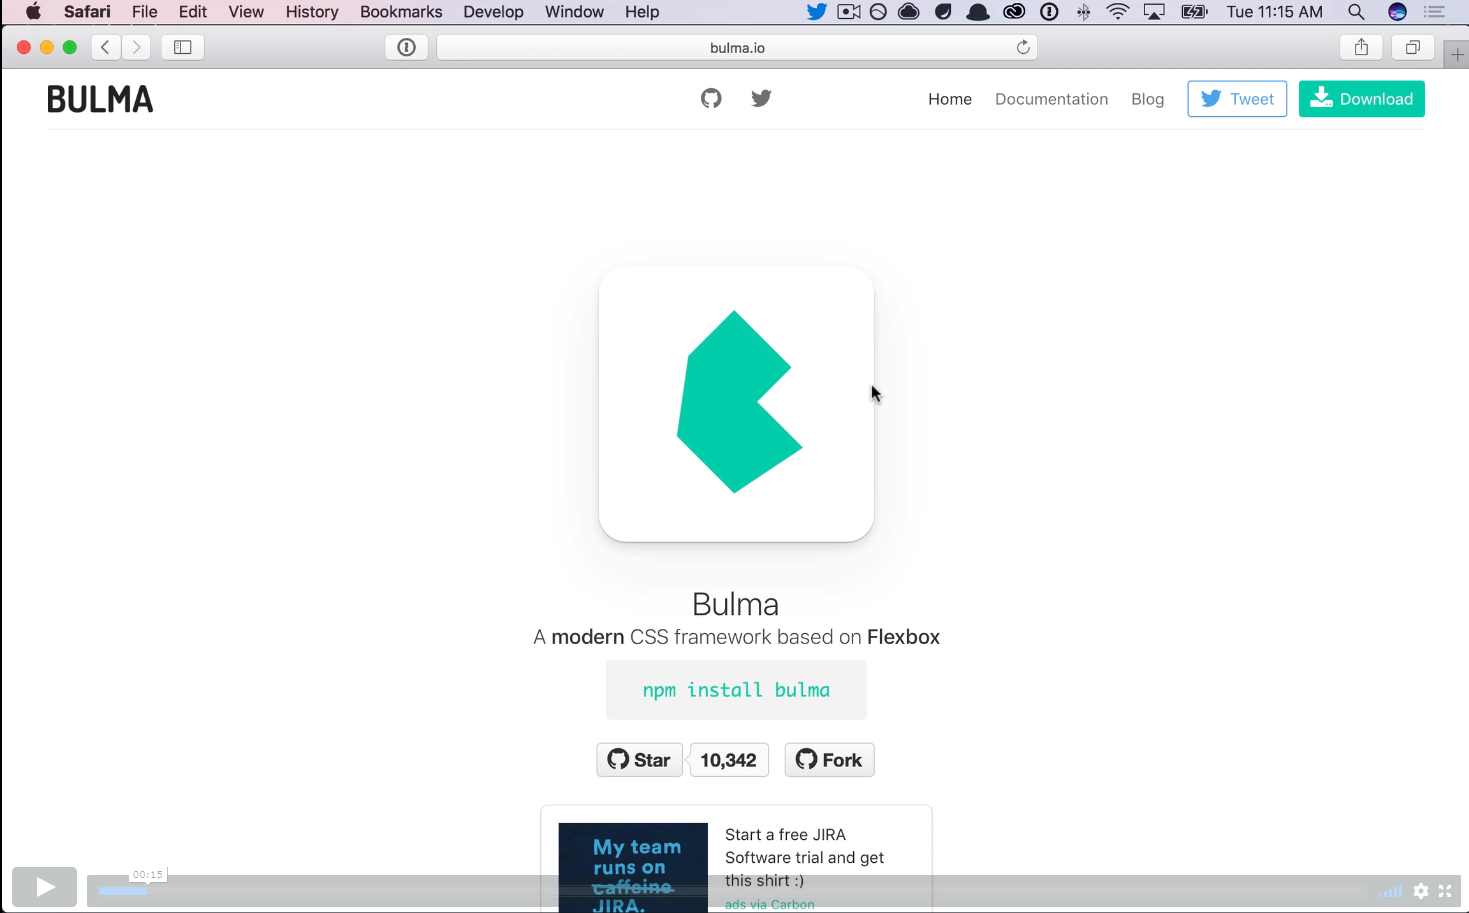Open the Safari share sheet

click(x=1361, y=47)
